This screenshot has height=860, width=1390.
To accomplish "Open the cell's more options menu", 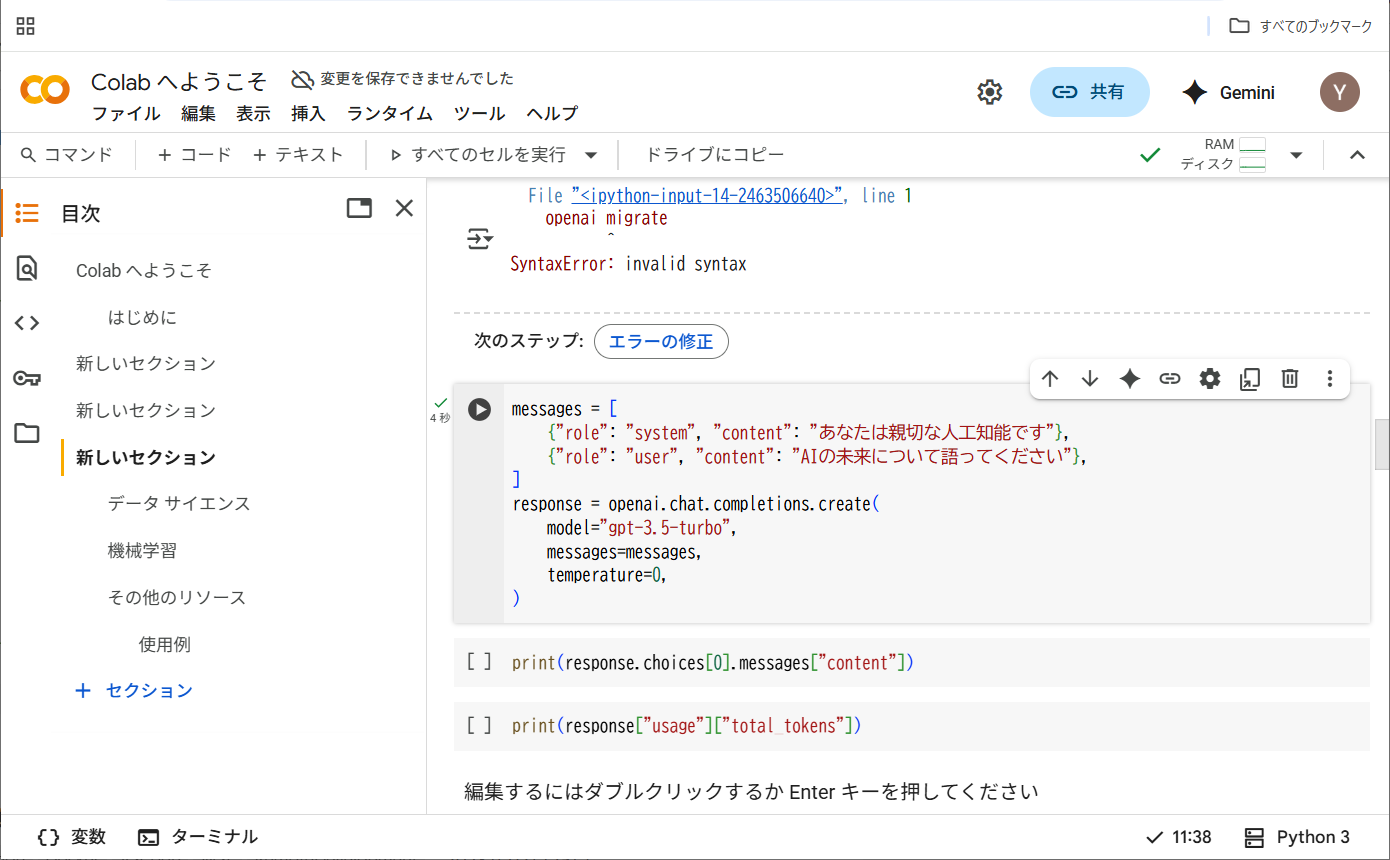I will click(x=1330, y=378).
